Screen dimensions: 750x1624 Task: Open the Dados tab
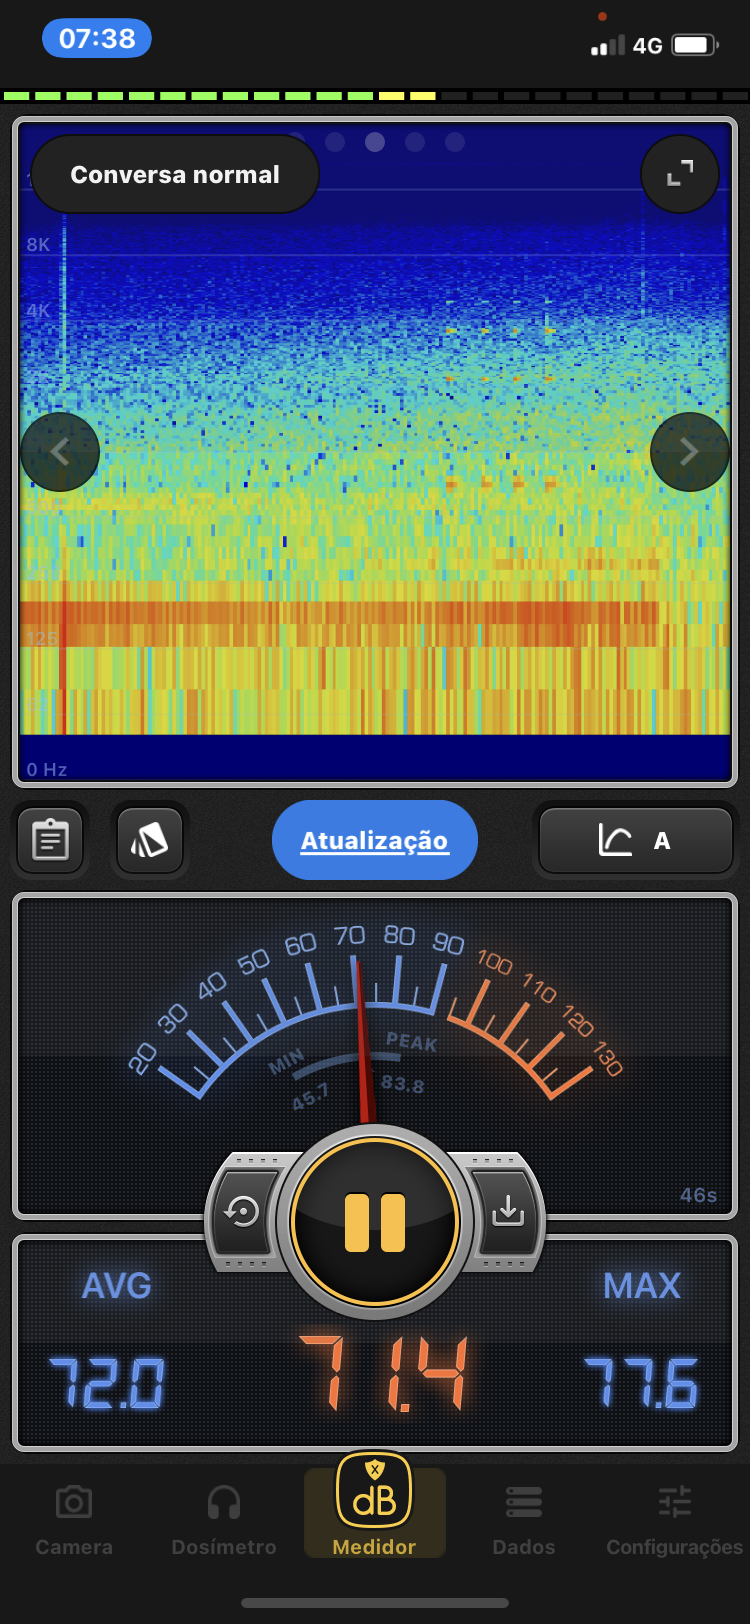[x=524, y=1520]
